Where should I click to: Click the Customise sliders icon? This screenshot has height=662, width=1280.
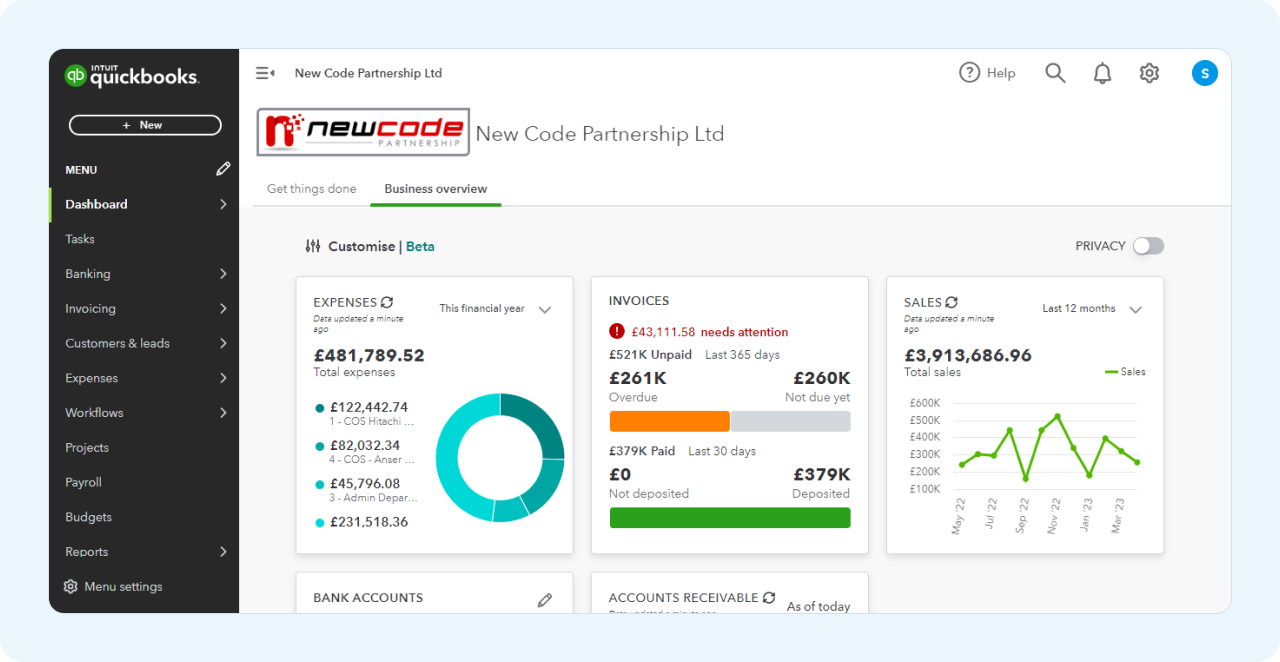pos(313,246)
